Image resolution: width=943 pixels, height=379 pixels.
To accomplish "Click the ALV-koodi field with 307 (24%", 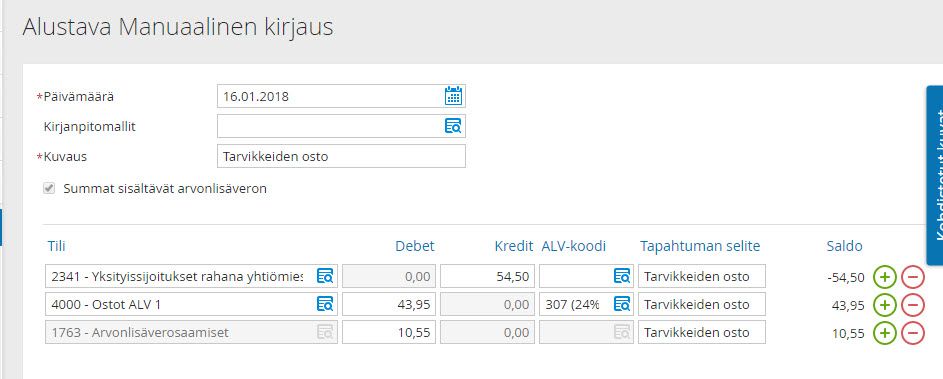I will (x=586, y=304).
